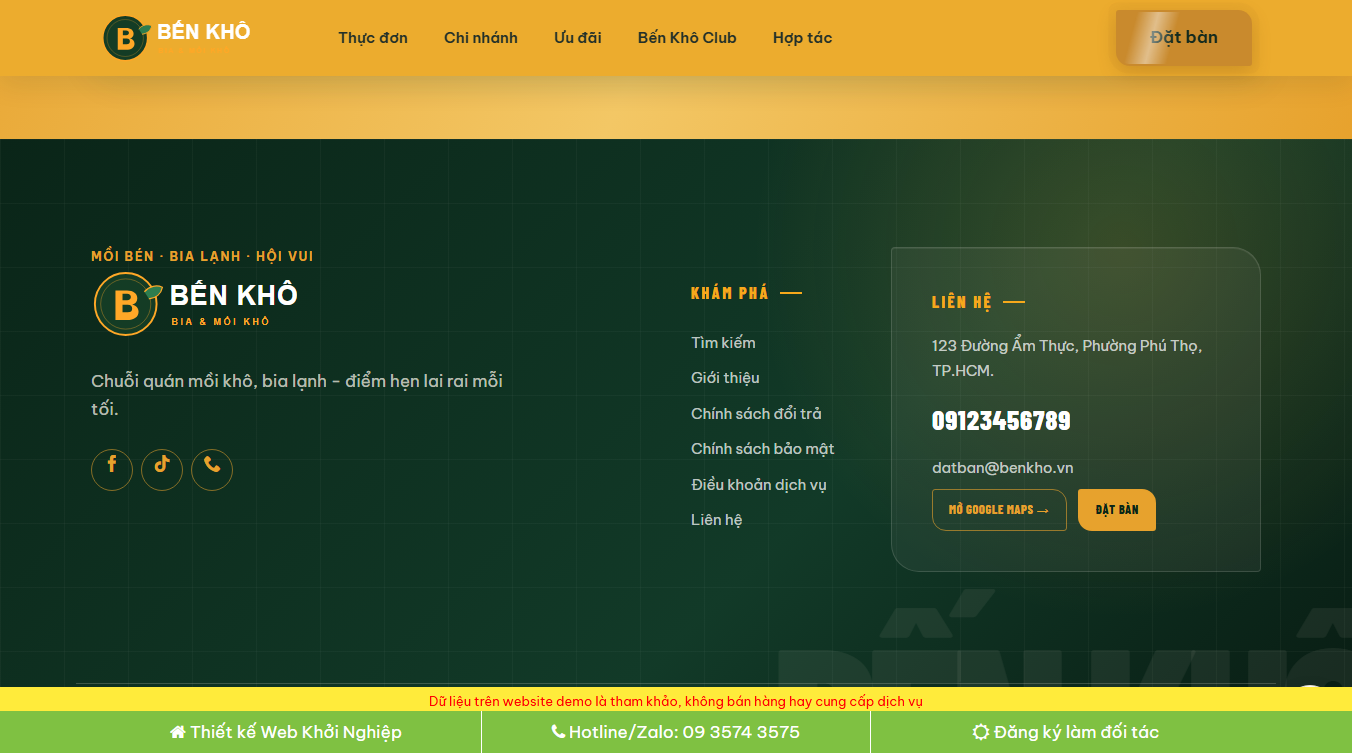The image size is (1352, 753).
Task: Click the address 123 Đường Ẩm Thực text
Action: 1067,358
